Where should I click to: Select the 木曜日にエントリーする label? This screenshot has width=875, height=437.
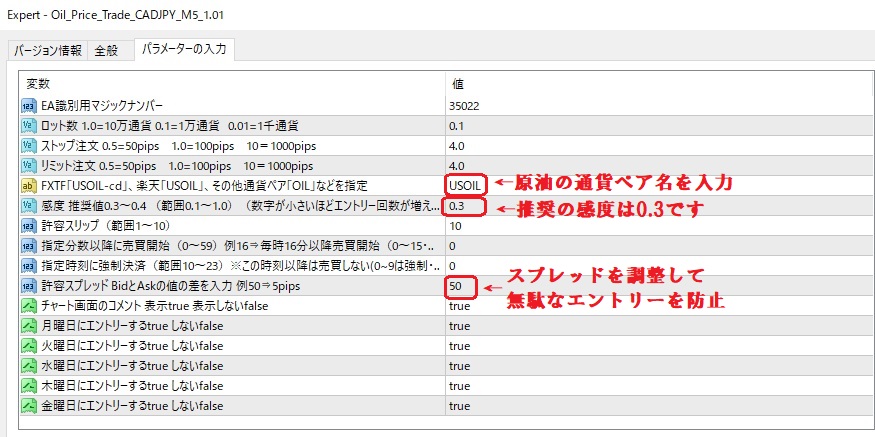coord(132,386)
